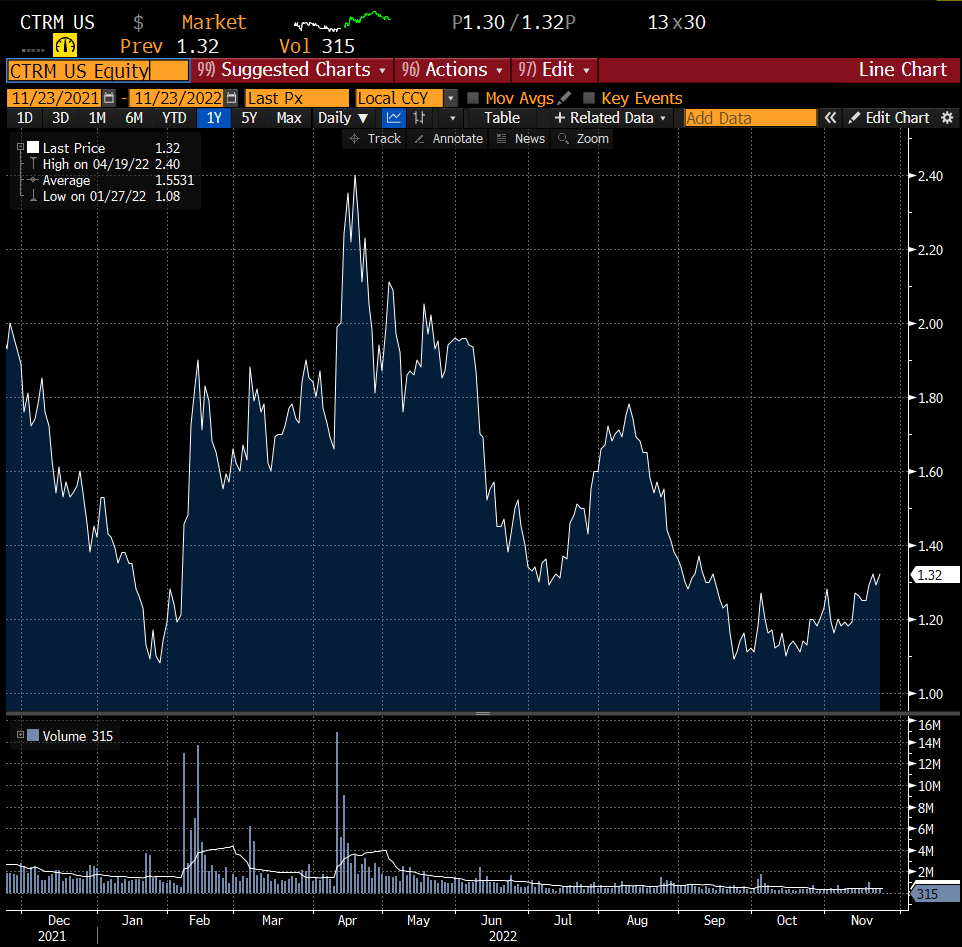Click the Line Chart title label
Screen dimensions: 962x947
click(902, 70)
